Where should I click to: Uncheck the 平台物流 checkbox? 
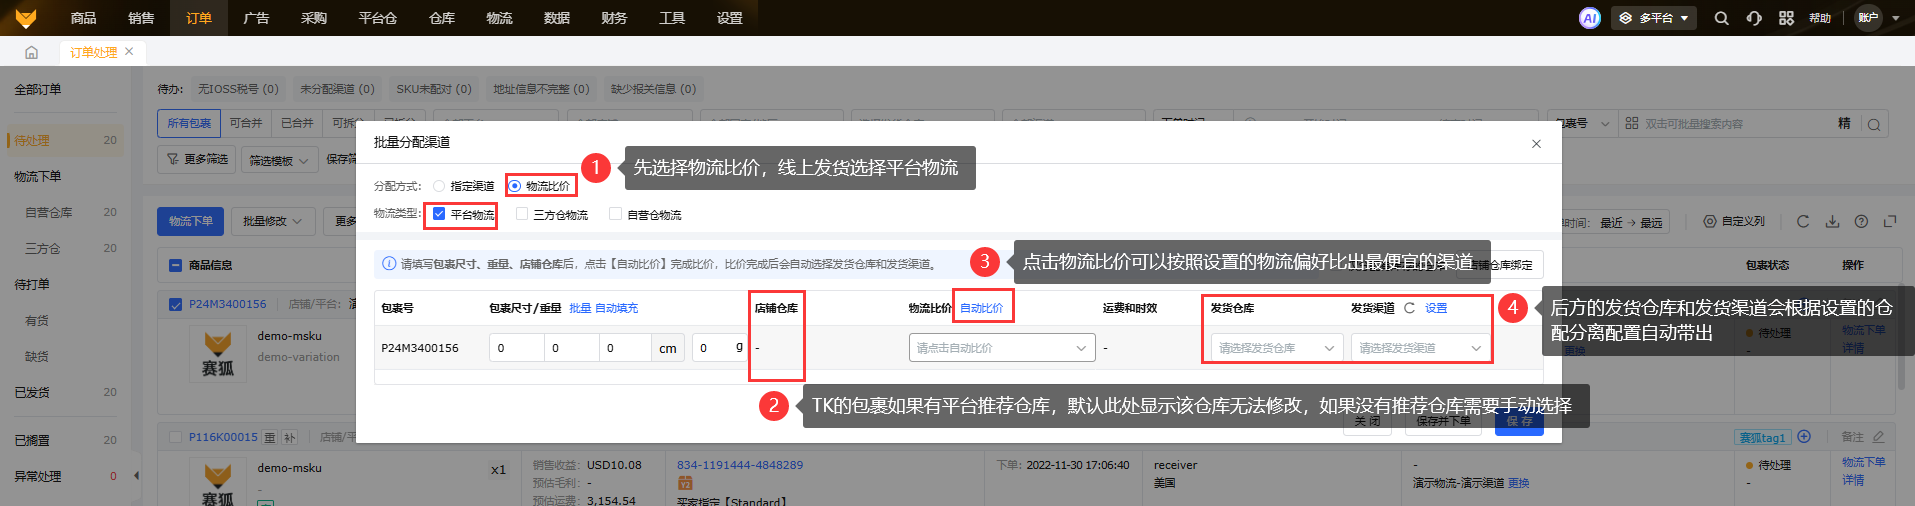[x=439, y=214]
